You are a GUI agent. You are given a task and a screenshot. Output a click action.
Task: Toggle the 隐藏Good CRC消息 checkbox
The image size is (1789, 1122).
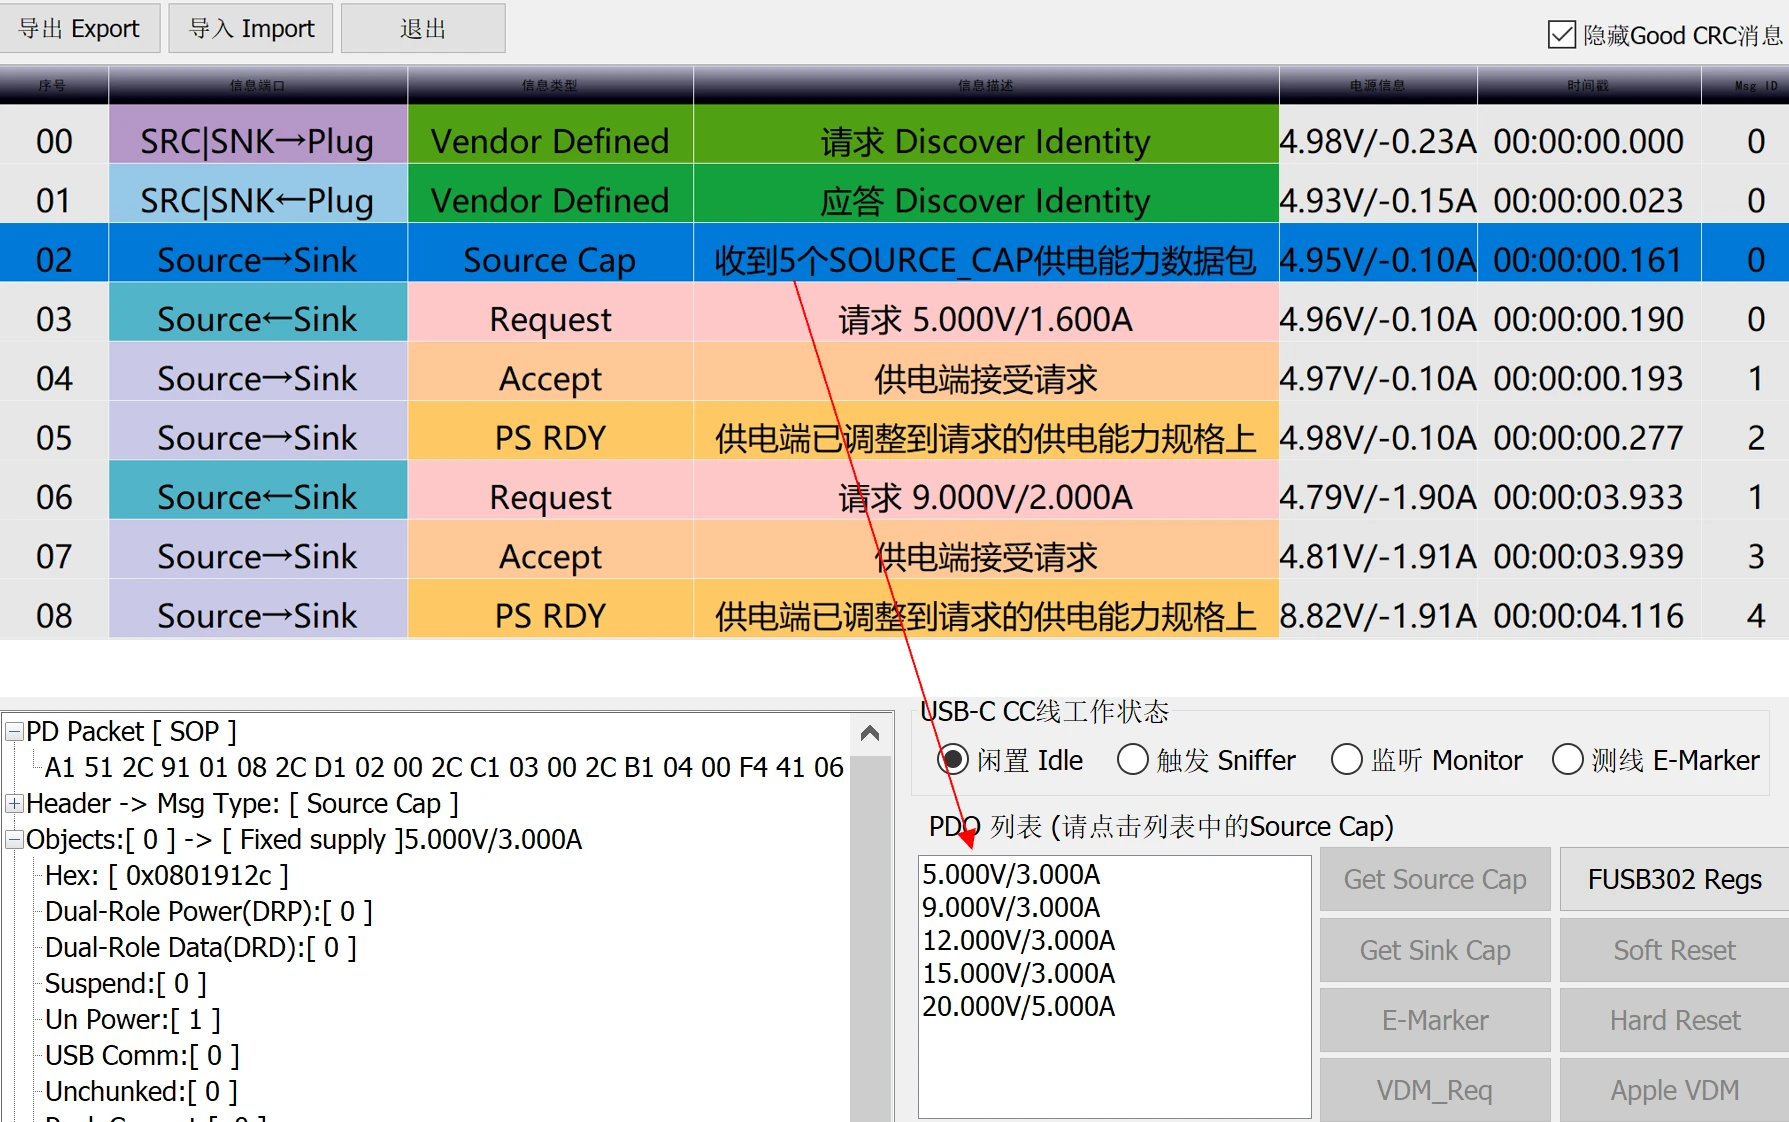(1561, 35)
